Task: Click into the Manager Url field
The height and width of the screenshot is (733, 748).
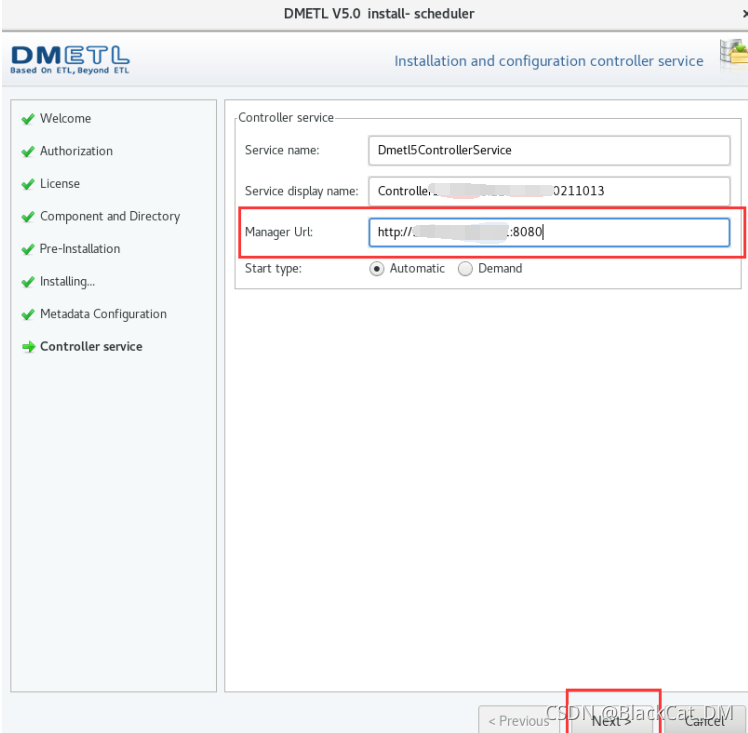Action: pos(549,232)
